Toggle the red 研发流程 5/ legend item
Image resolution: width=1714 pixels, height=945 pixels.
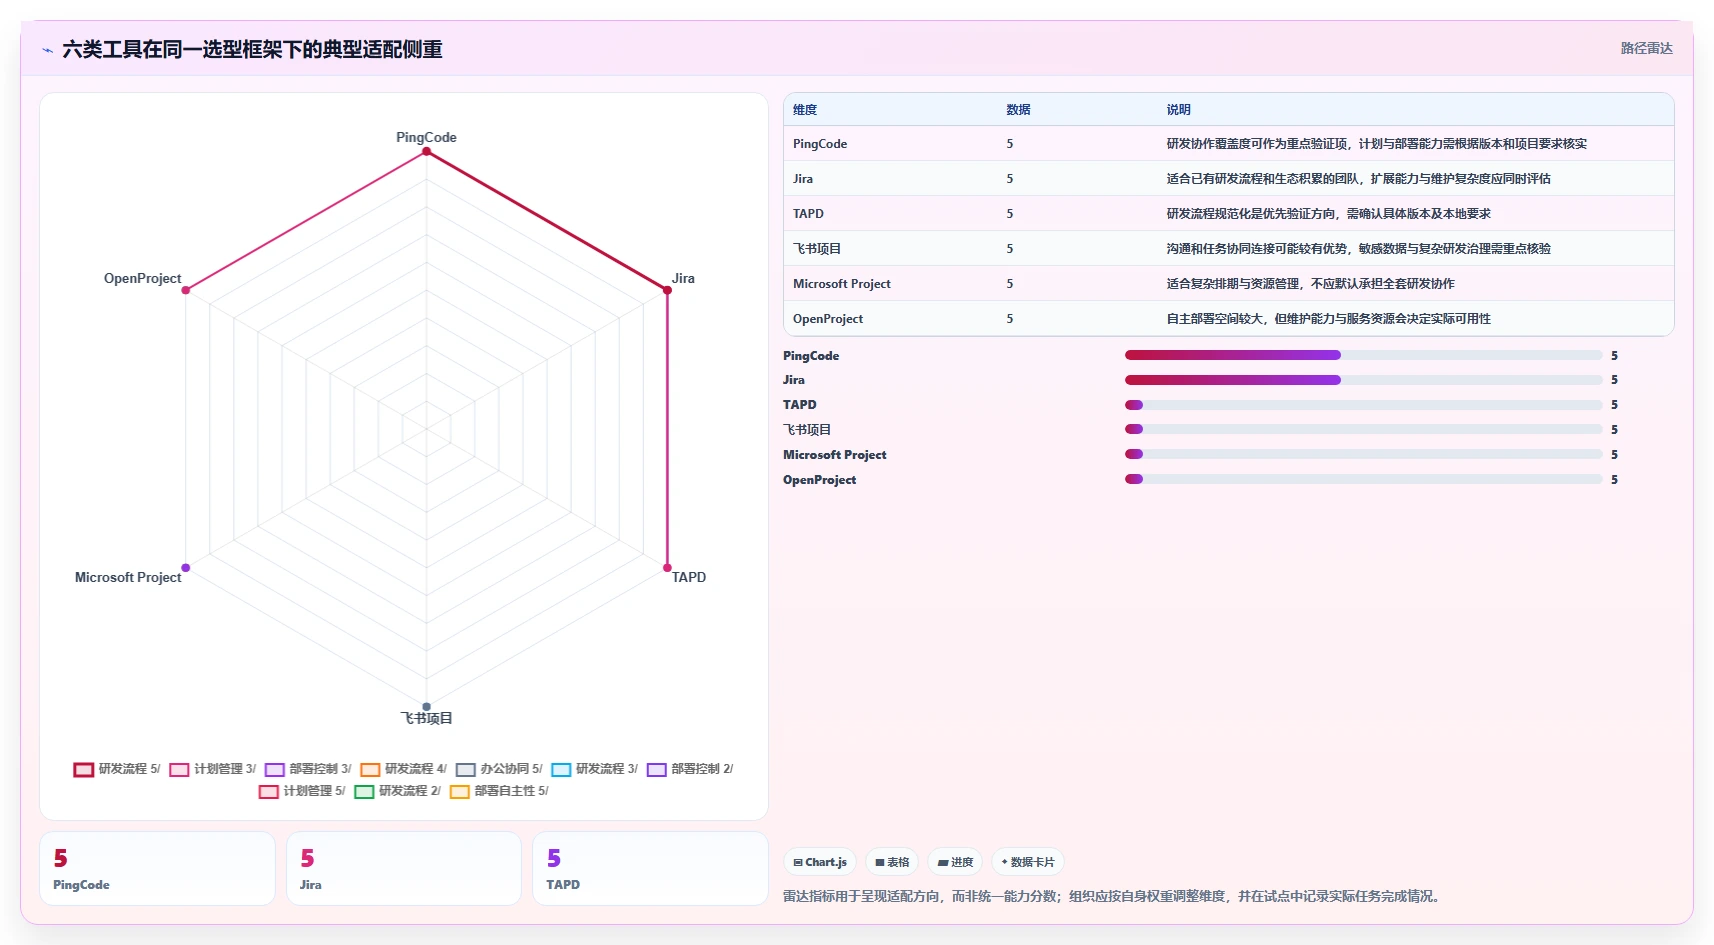tap(117, 769)
